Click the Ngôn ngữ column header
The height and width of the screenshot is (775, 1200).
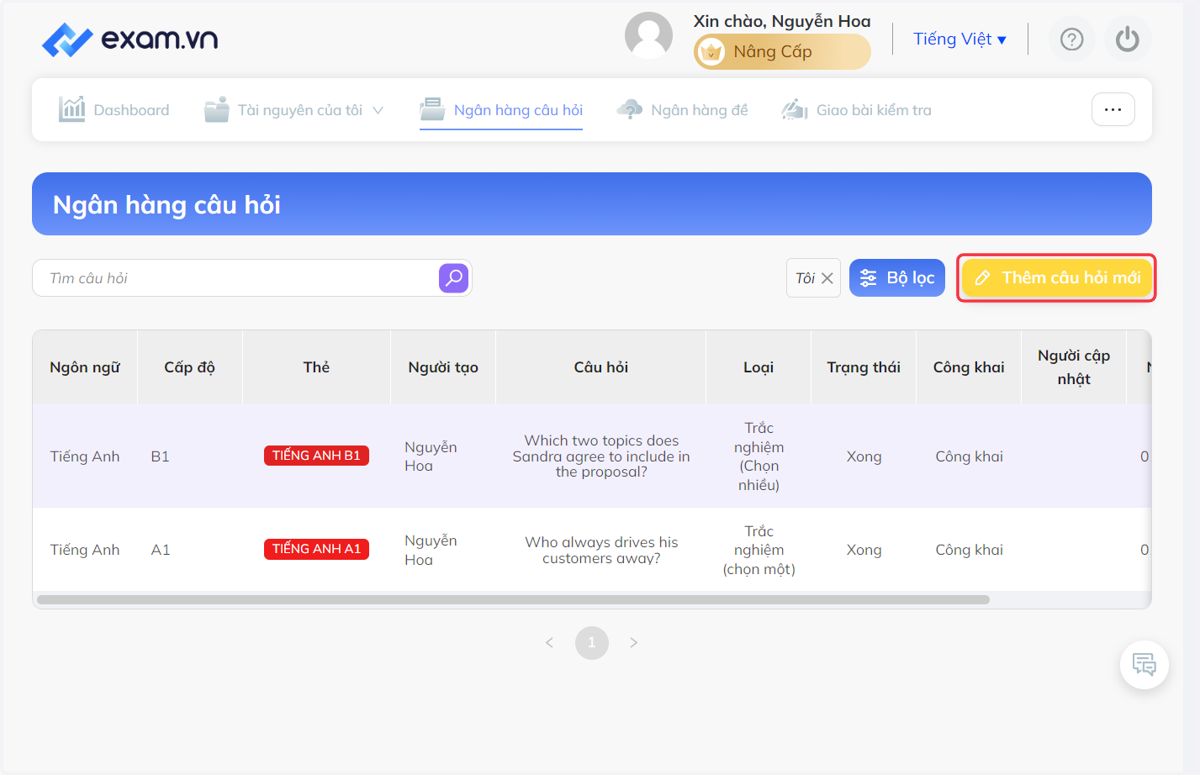click(x=85, y=367)
